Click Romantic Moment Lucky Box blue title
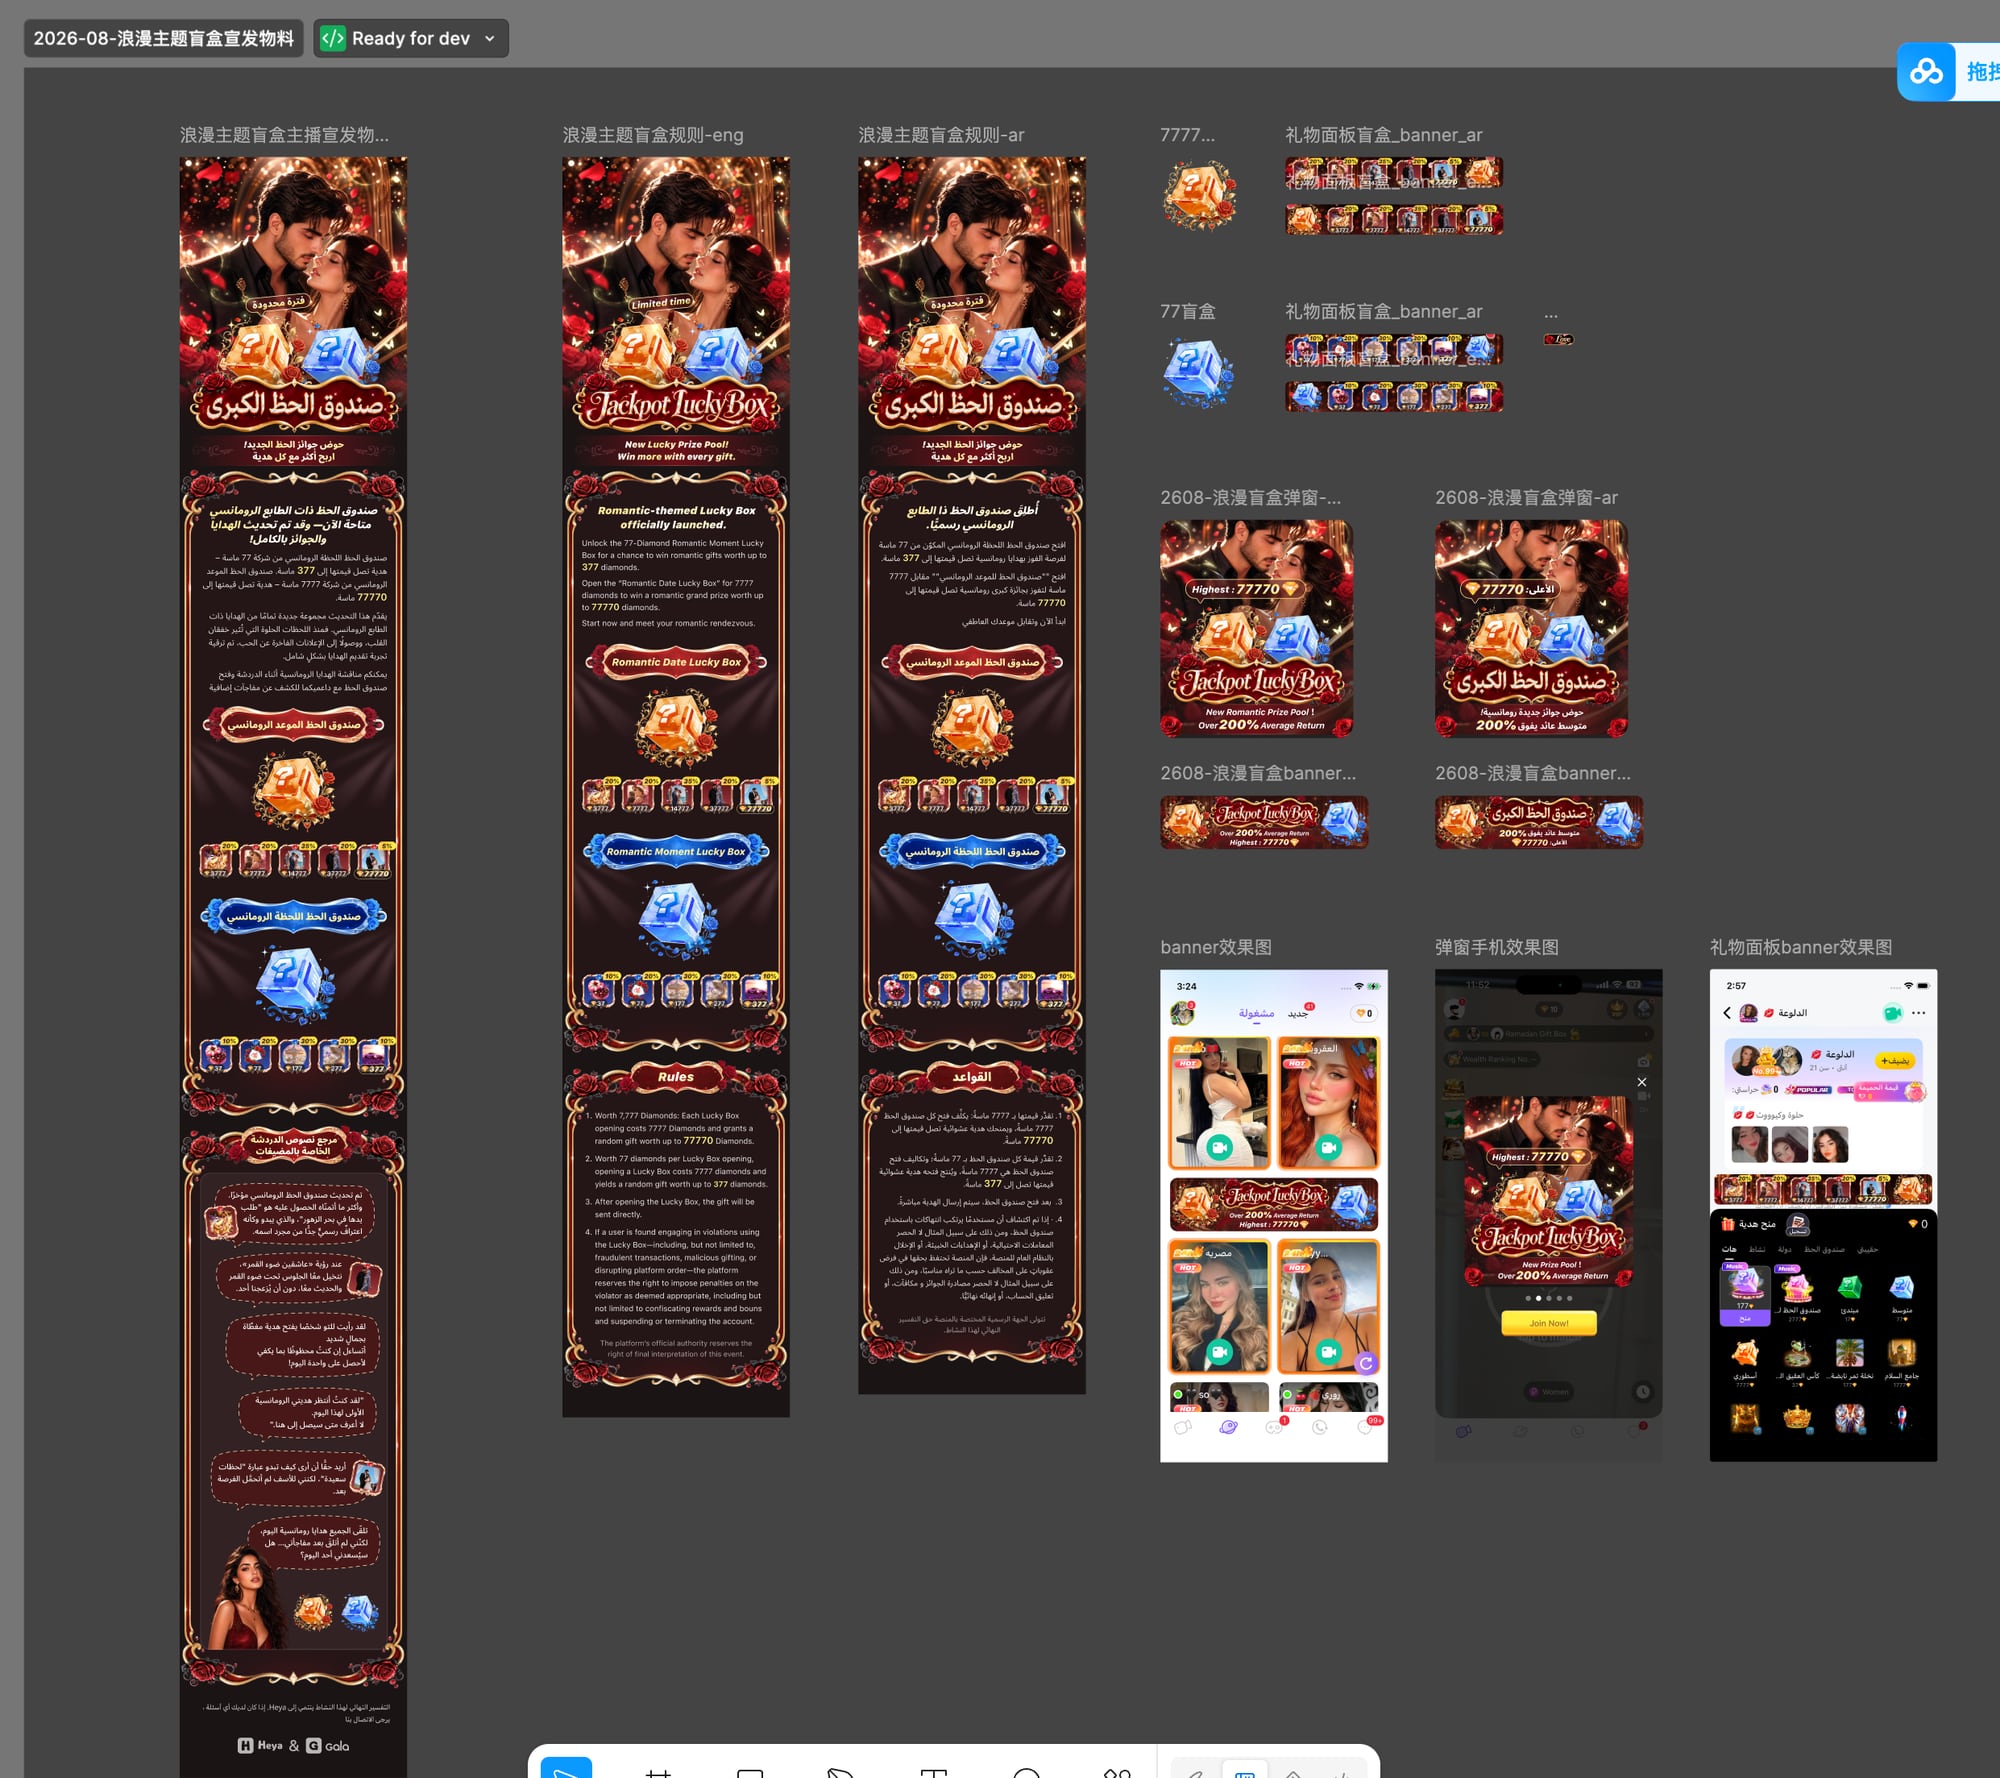The width and height of the screenshot is (2000, 1778). pos(676,852)
